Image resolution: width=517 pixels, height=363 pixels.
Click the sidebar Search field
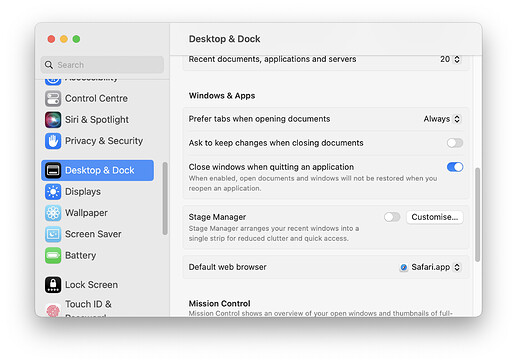click(x=102, y=65)
